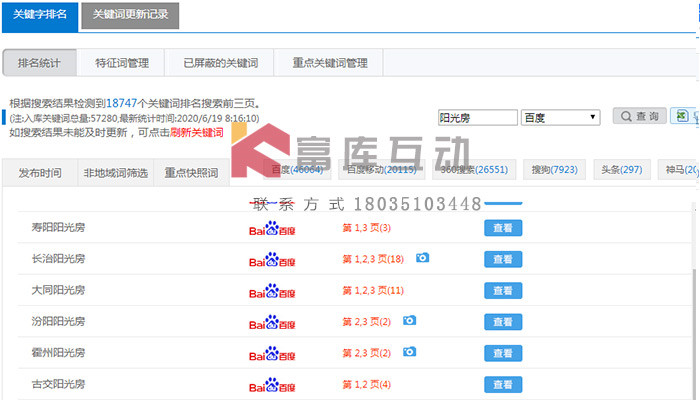Open the 关键字排名 tab
Image resolution: width=700 pixels, height=400 pixels.
coord(40,17)
